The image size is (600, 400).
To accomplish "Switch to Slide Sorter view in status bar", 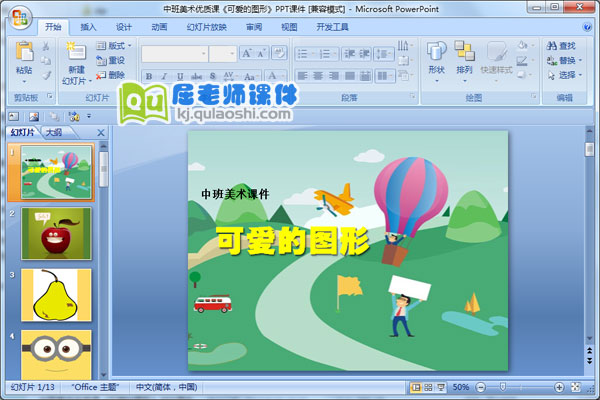I will click(428, 388).
